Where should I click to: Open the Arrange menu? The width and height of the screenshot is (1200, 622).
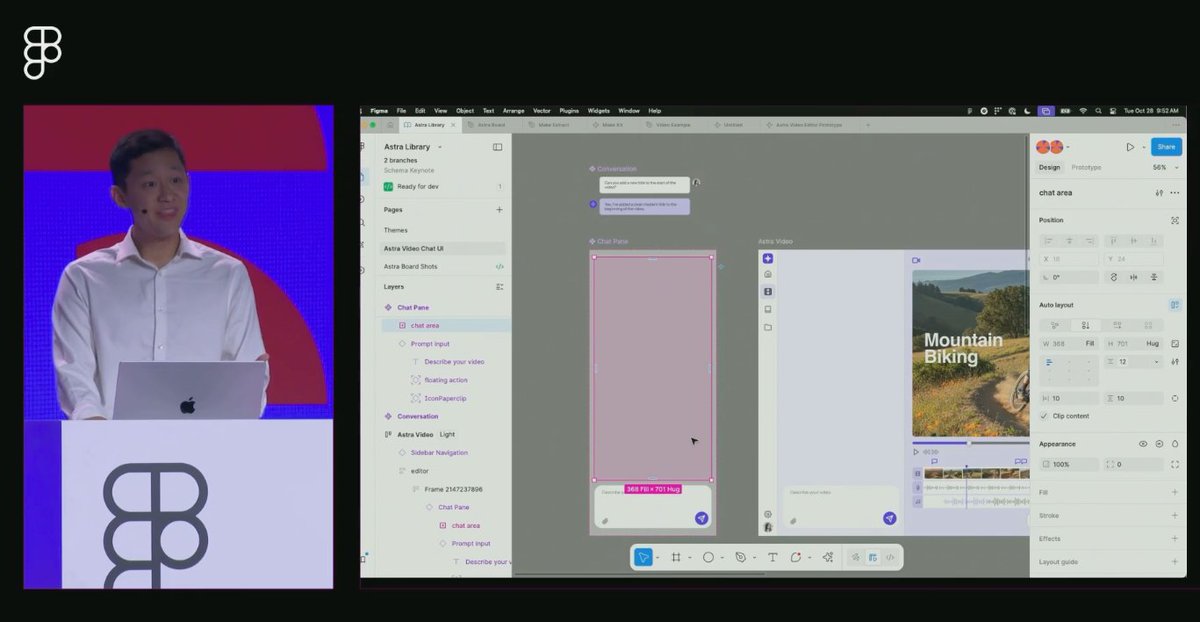coord(513,111)
